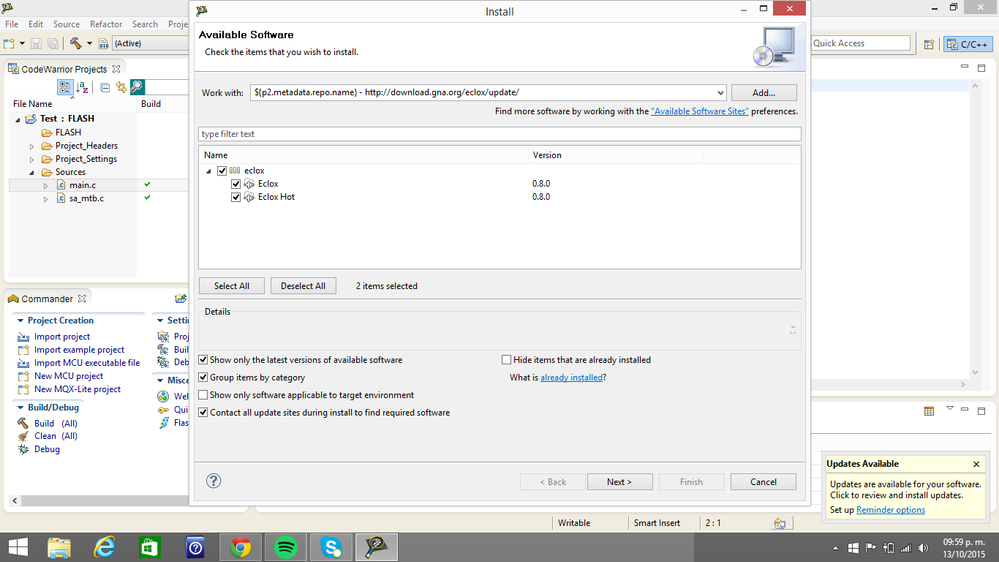Open File Explorer from the taskbar
The image size is (999, 562).
pos(59,547)
